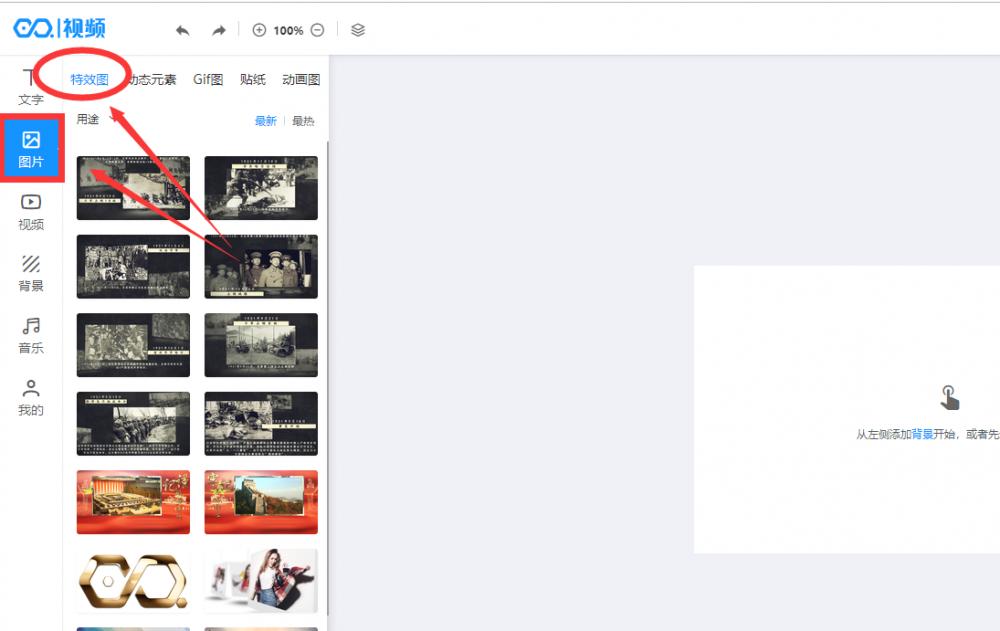Switch to the 特效图 tab
1000x631 pixels.
[89, 80]
